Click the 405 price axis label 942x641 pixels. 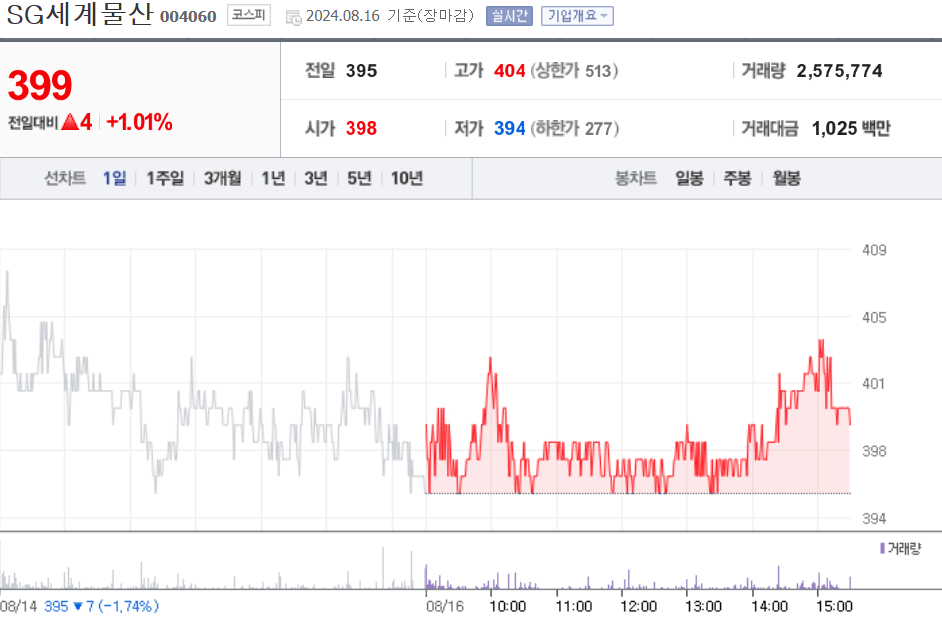(x=874, y=317)
